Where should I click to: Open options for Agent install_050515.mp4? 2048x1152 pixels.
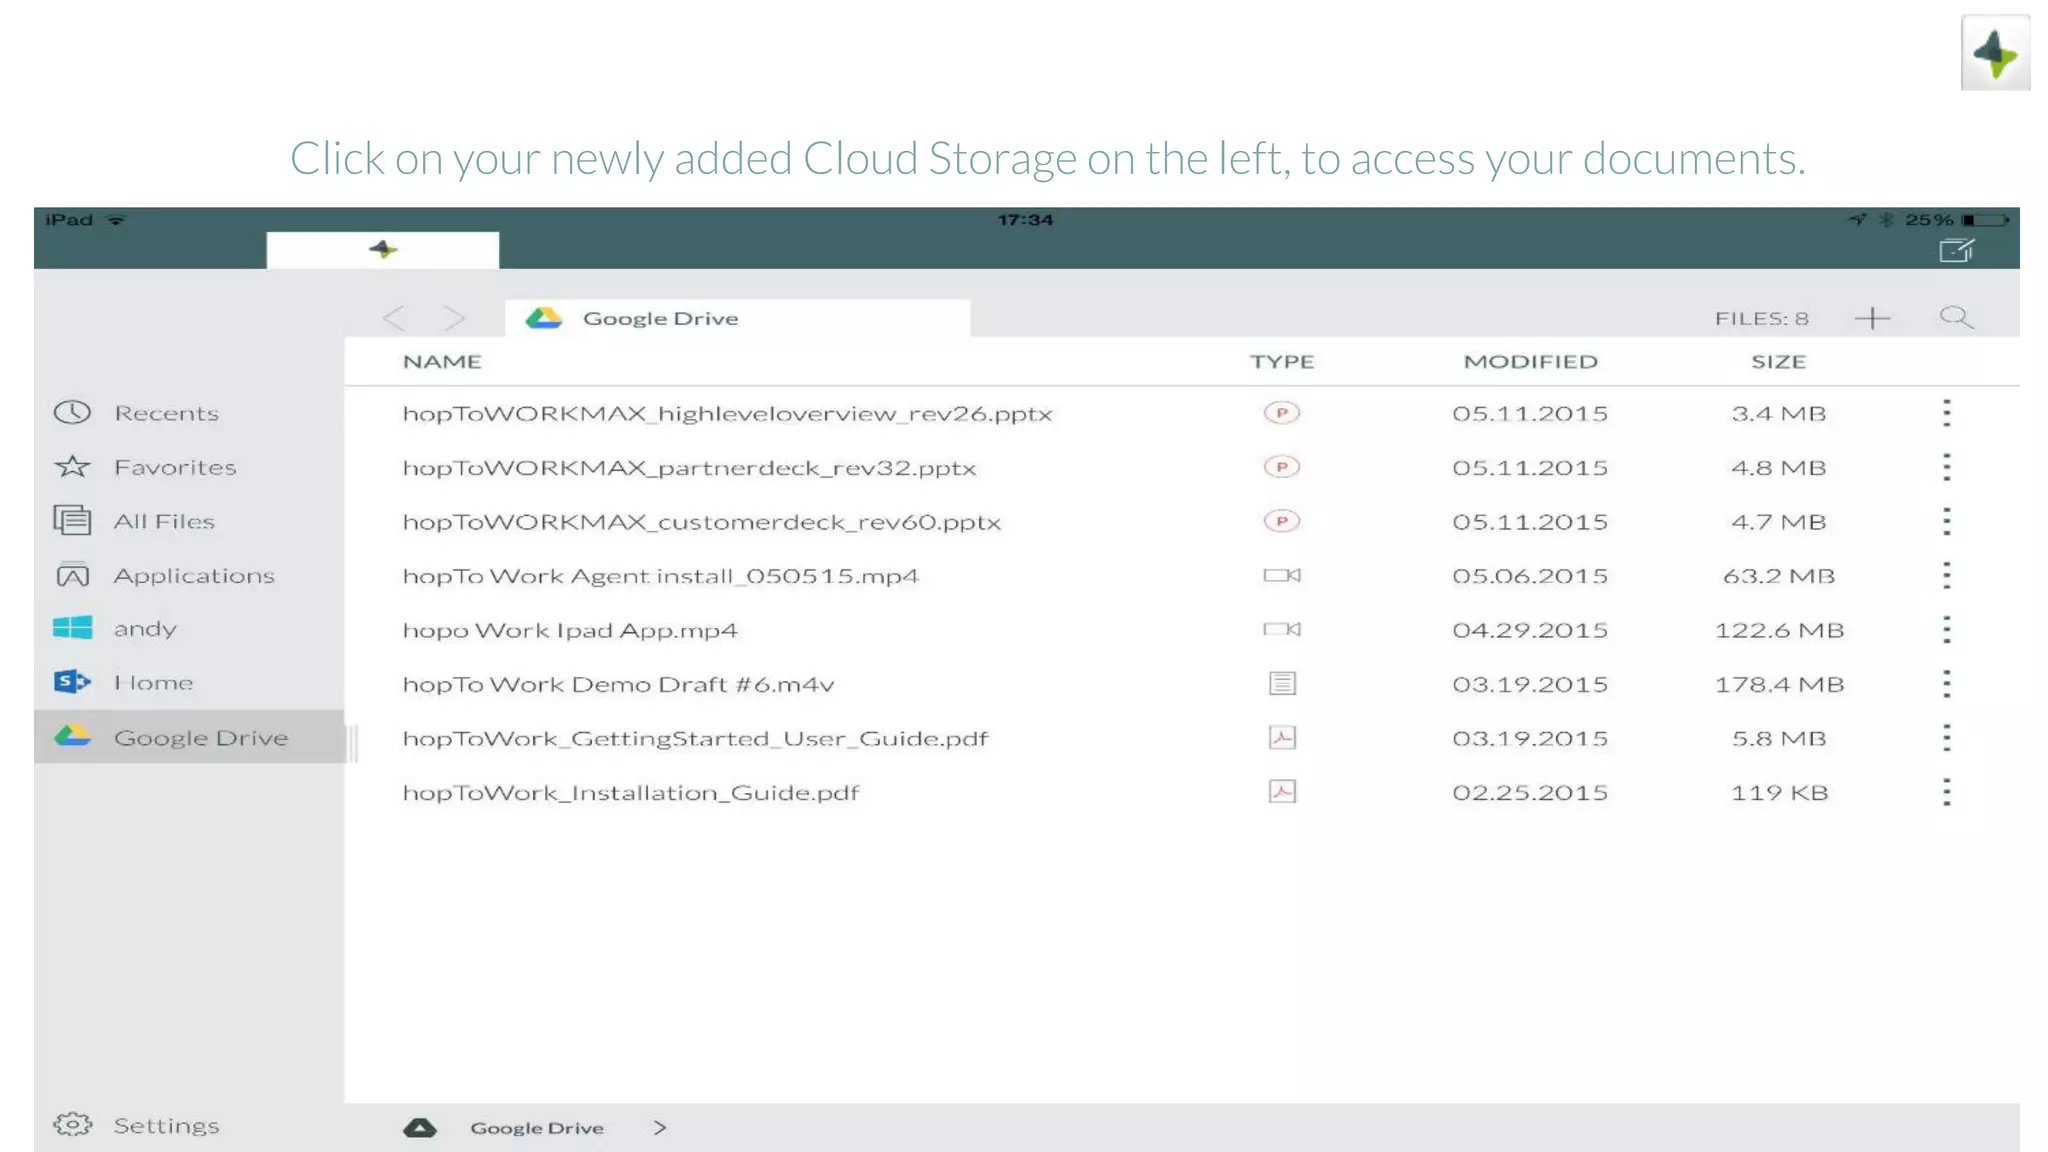coord(1946,575)
